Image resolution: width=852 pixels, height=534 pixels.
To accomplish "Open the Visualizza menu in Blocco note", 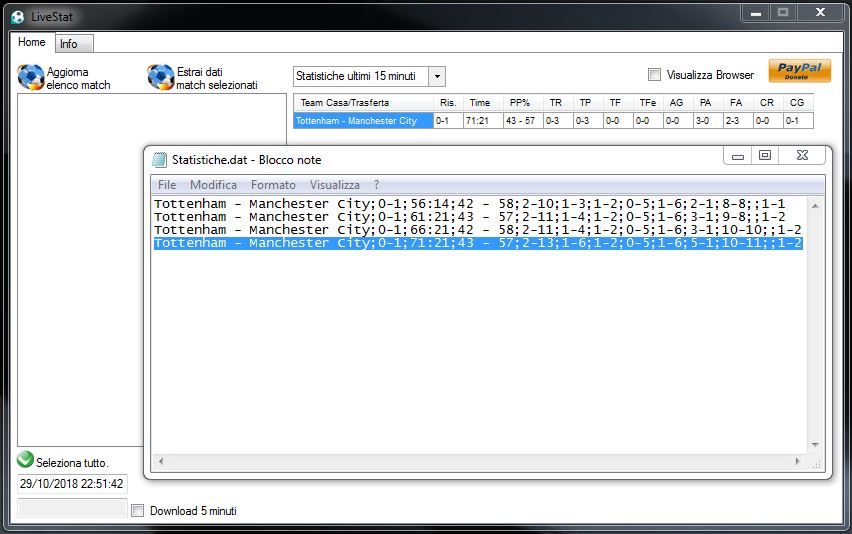I will (x=335, y=185).
